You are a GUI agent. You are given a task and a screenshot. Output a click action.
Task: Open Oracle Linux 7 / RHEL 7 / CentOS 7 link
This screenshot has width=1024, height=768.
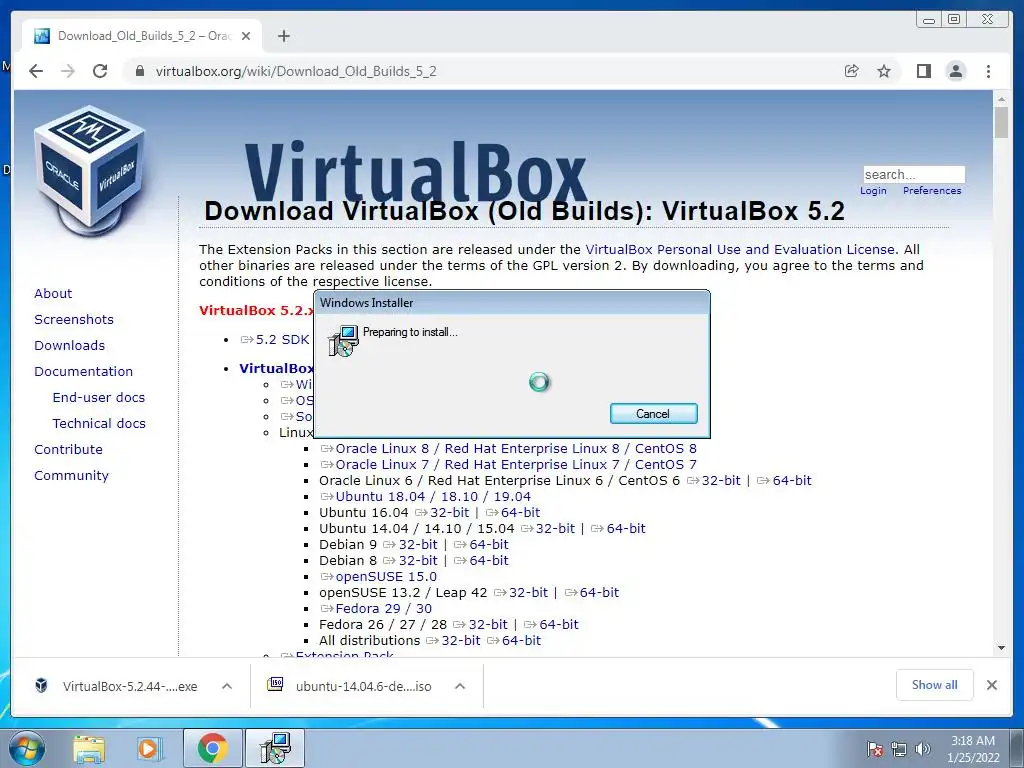(x=509, y=464)
